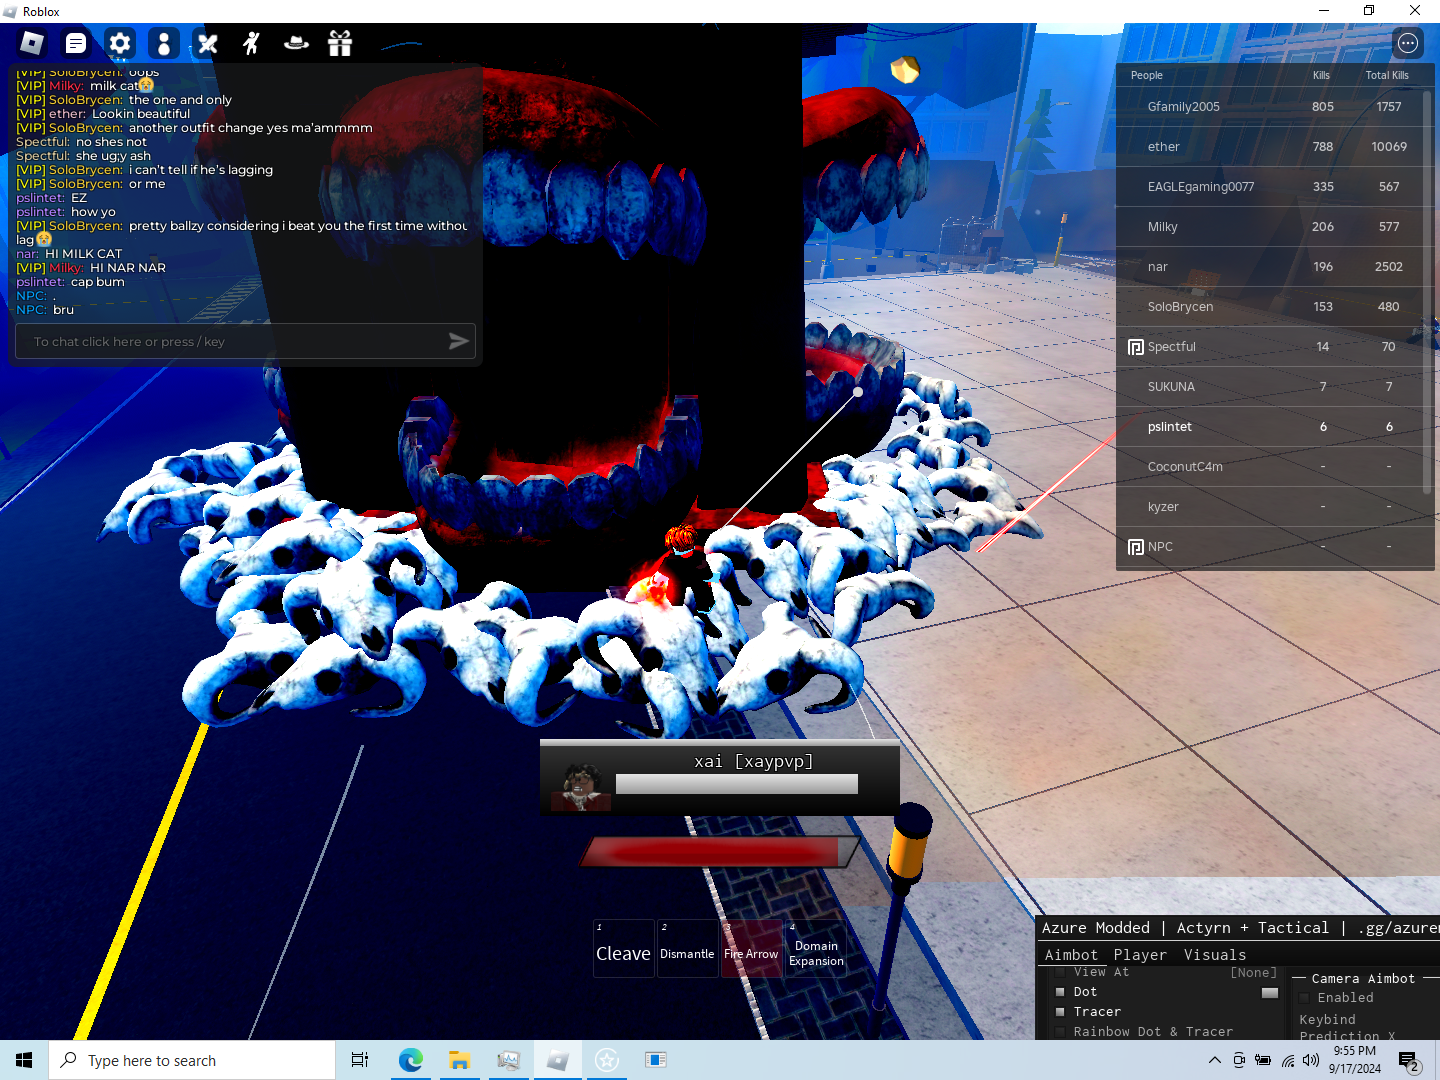Select Fire Arrow ability slot 3

click(x=751, y=948)
